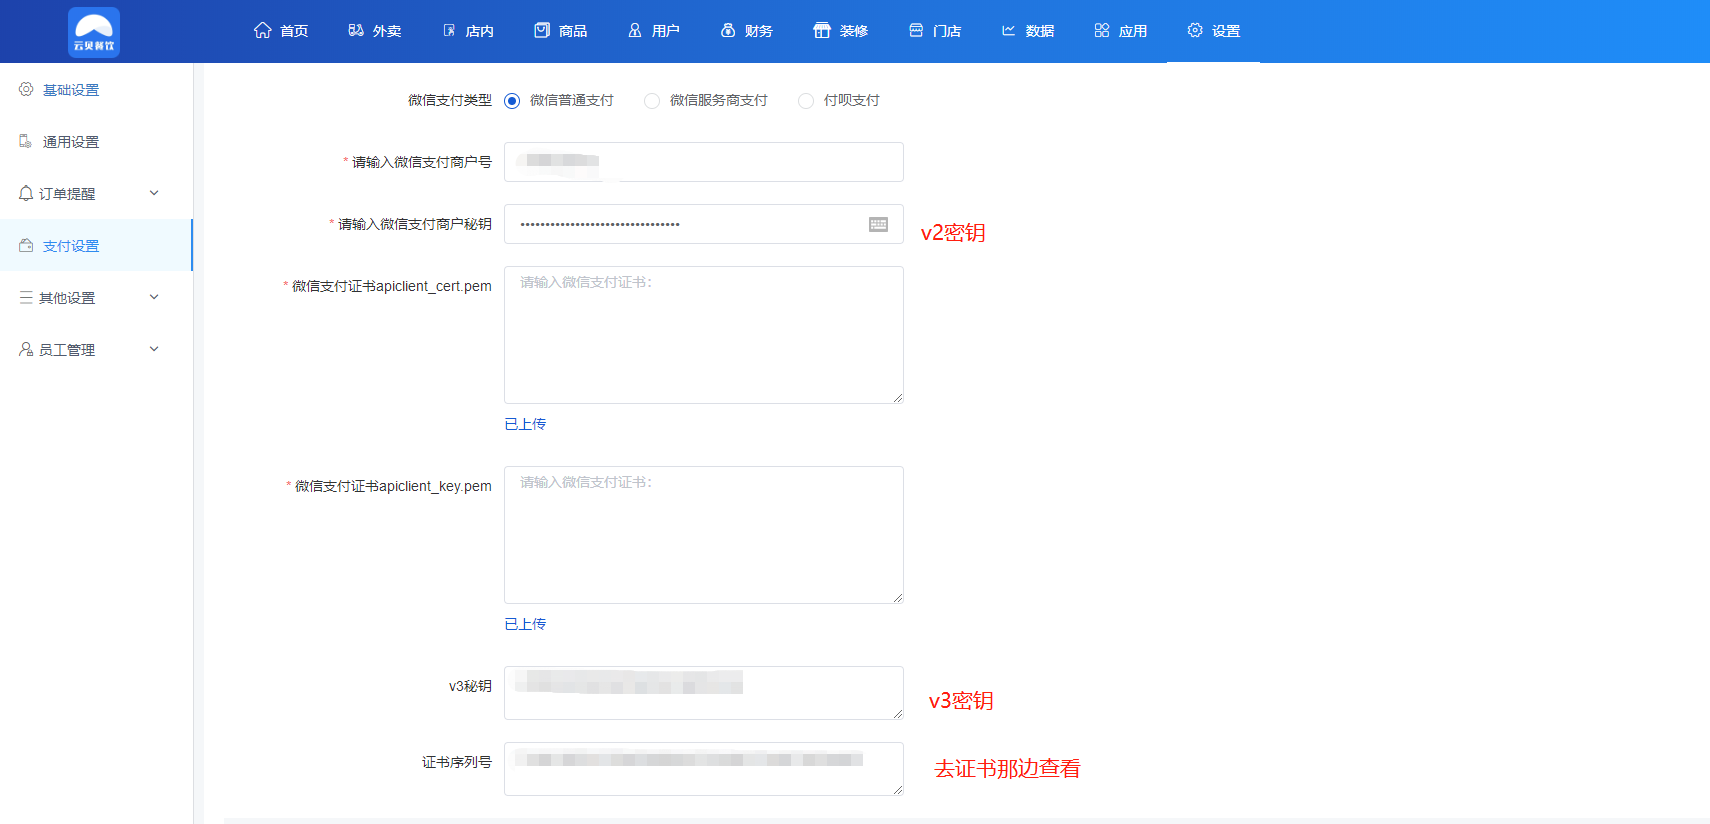Click the chart icon beside 数据

tap(1009, 30)
